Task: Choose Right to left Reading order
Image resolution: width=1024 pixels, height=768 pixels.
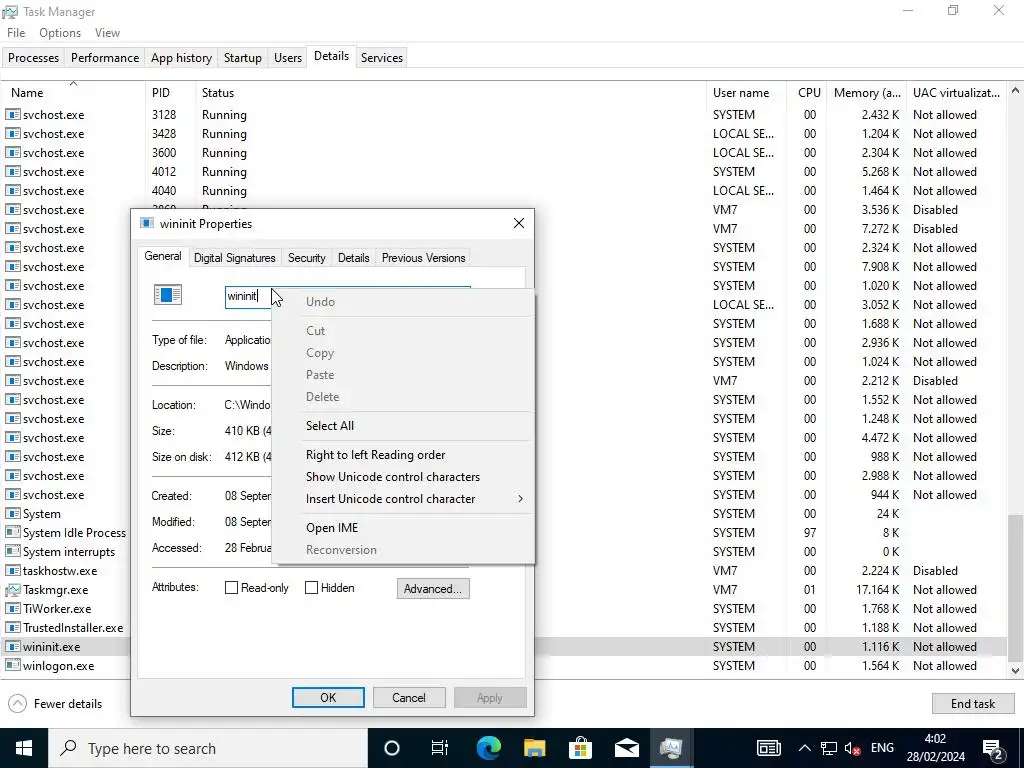Action: click(417, 455)
